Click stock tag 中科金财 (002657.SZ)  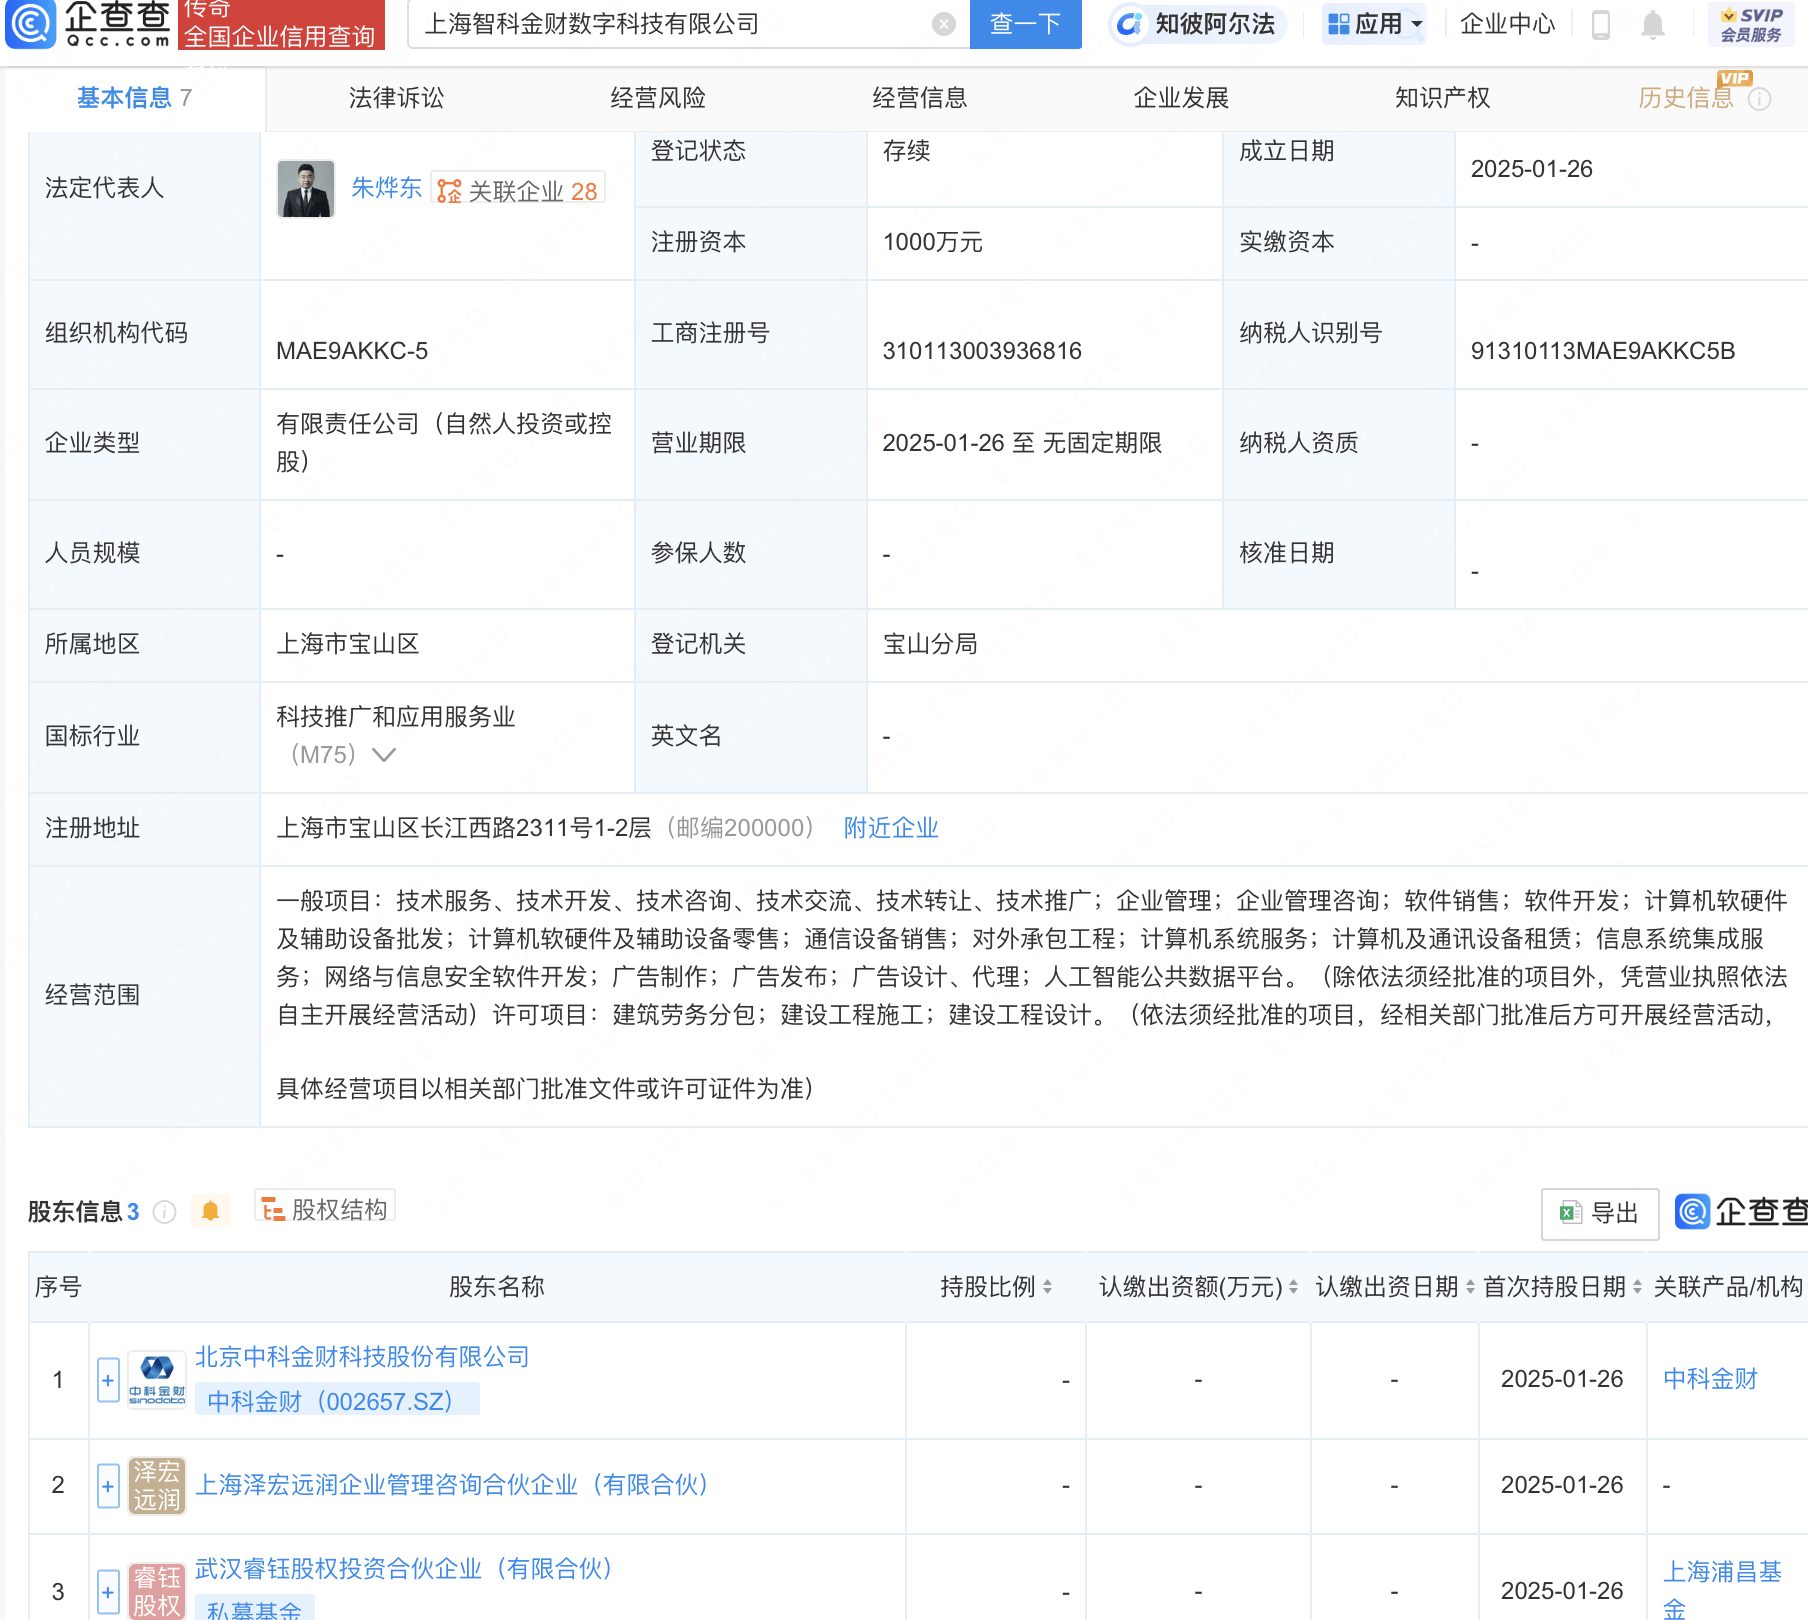pos(338,1400)
